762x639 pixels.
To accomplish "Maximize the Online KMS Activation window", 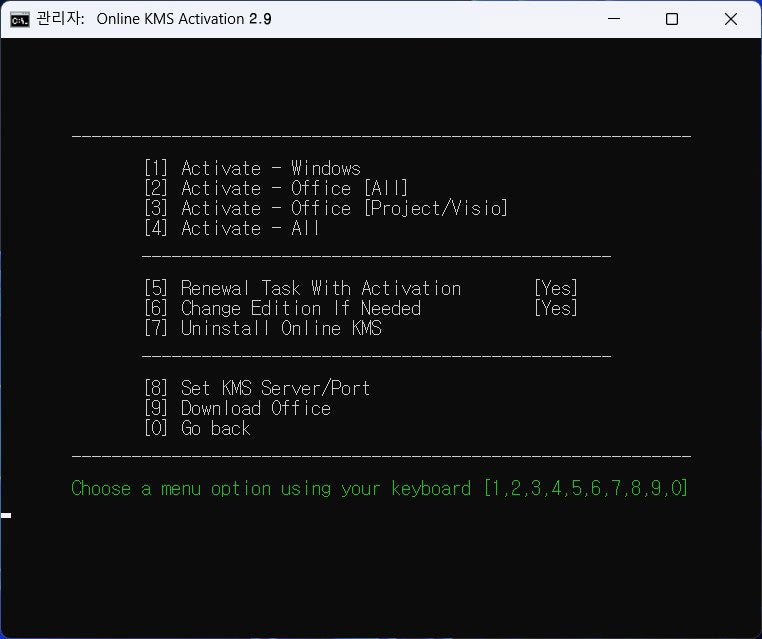I will (x=672, y=19).
